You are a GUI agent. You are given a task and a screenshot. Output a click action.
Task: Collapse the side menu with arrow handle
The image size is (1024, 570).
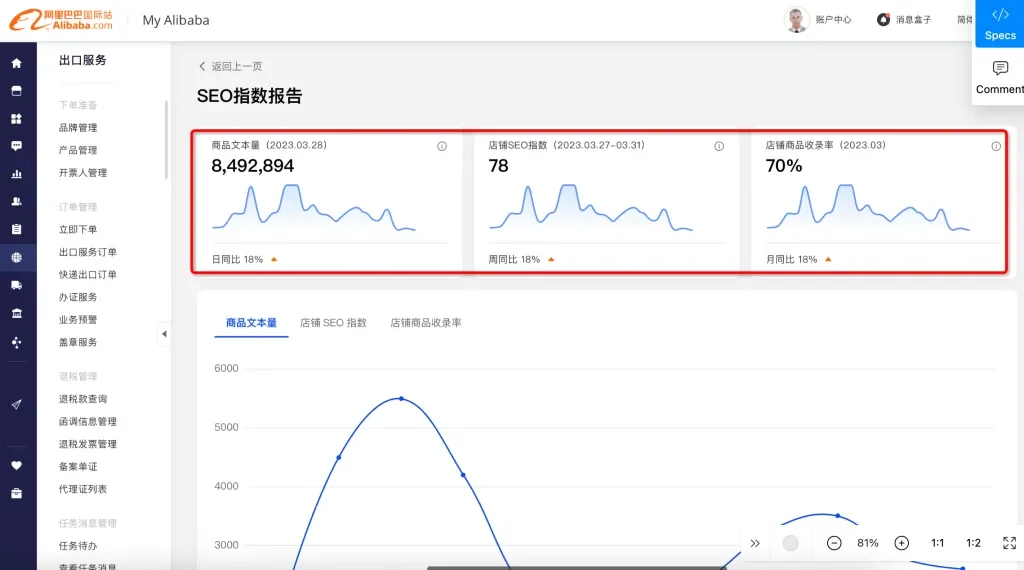coord(164,334)
